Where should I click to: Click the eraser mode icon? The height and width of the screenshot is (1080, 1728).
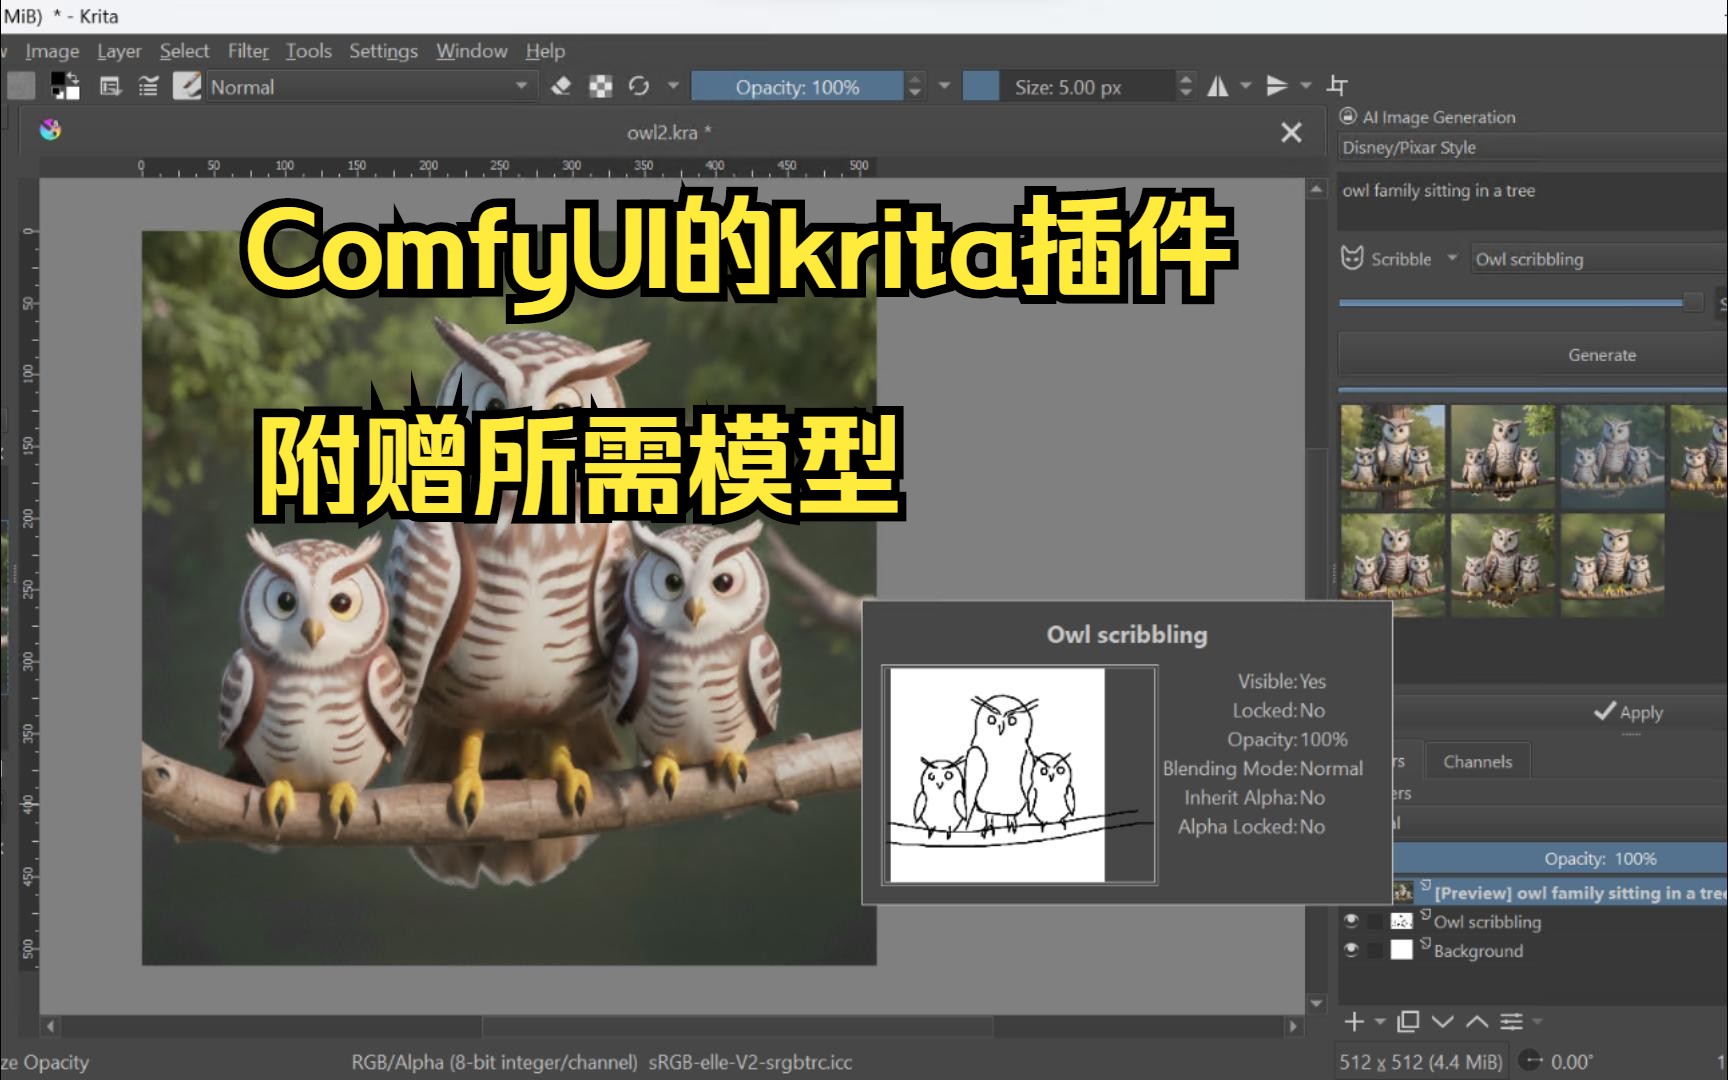pos(560,86)
